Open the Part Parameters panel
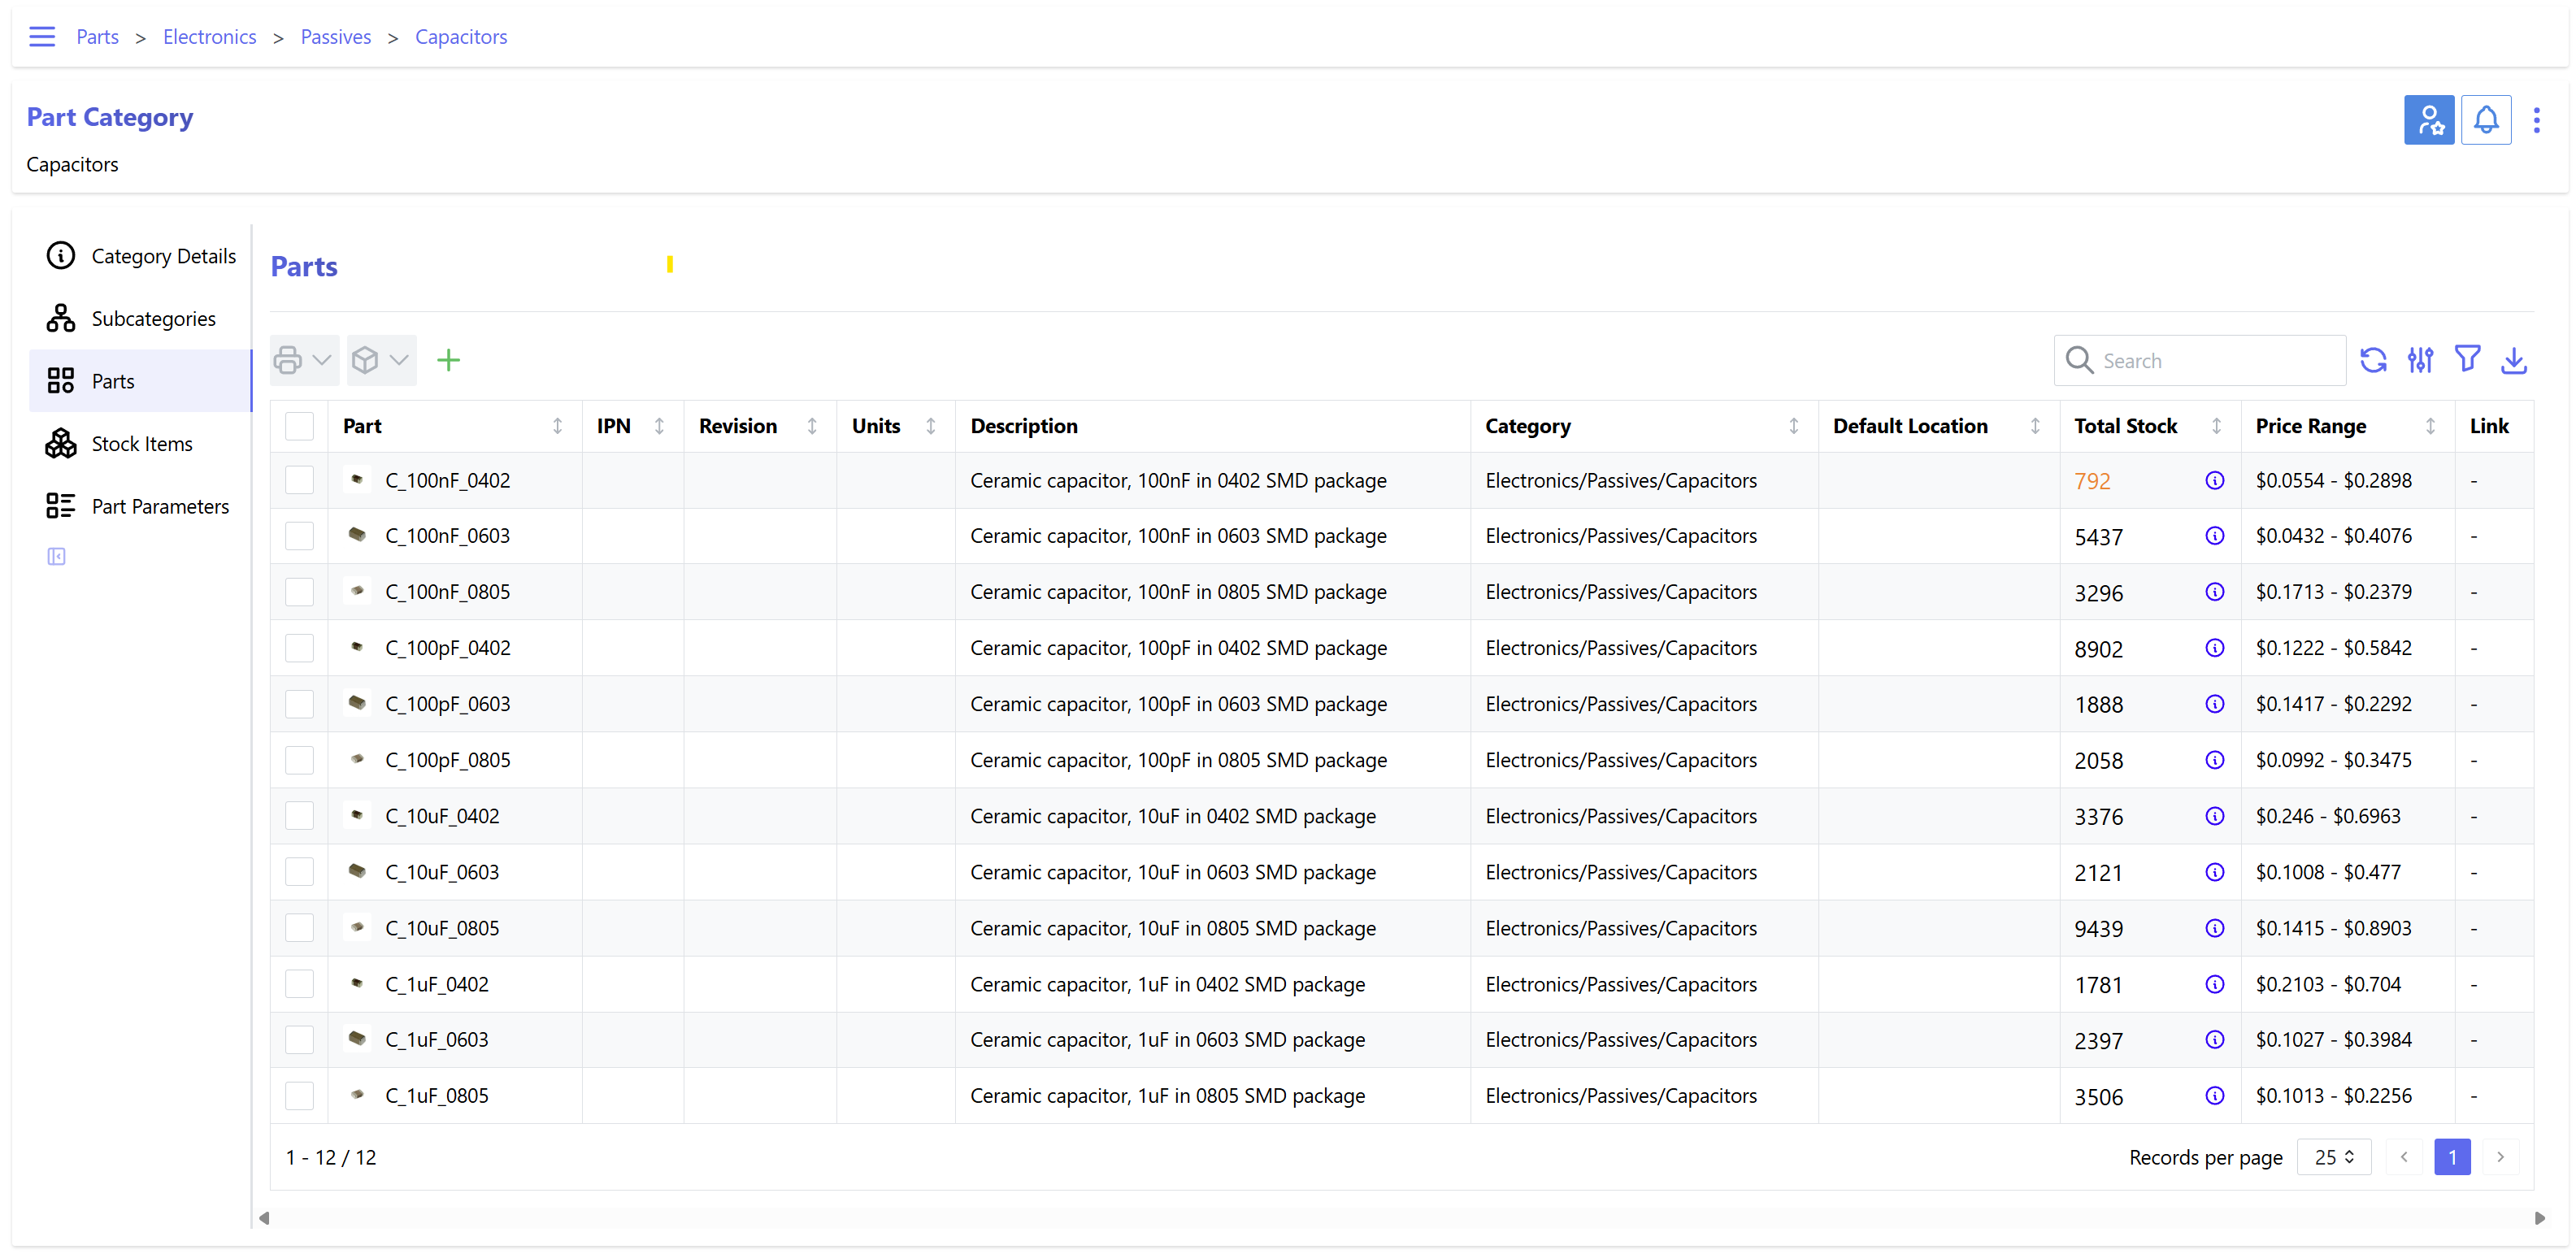Image resolution: width=2576 pixels, height=1254 pixels. click(x=160, y=506)
